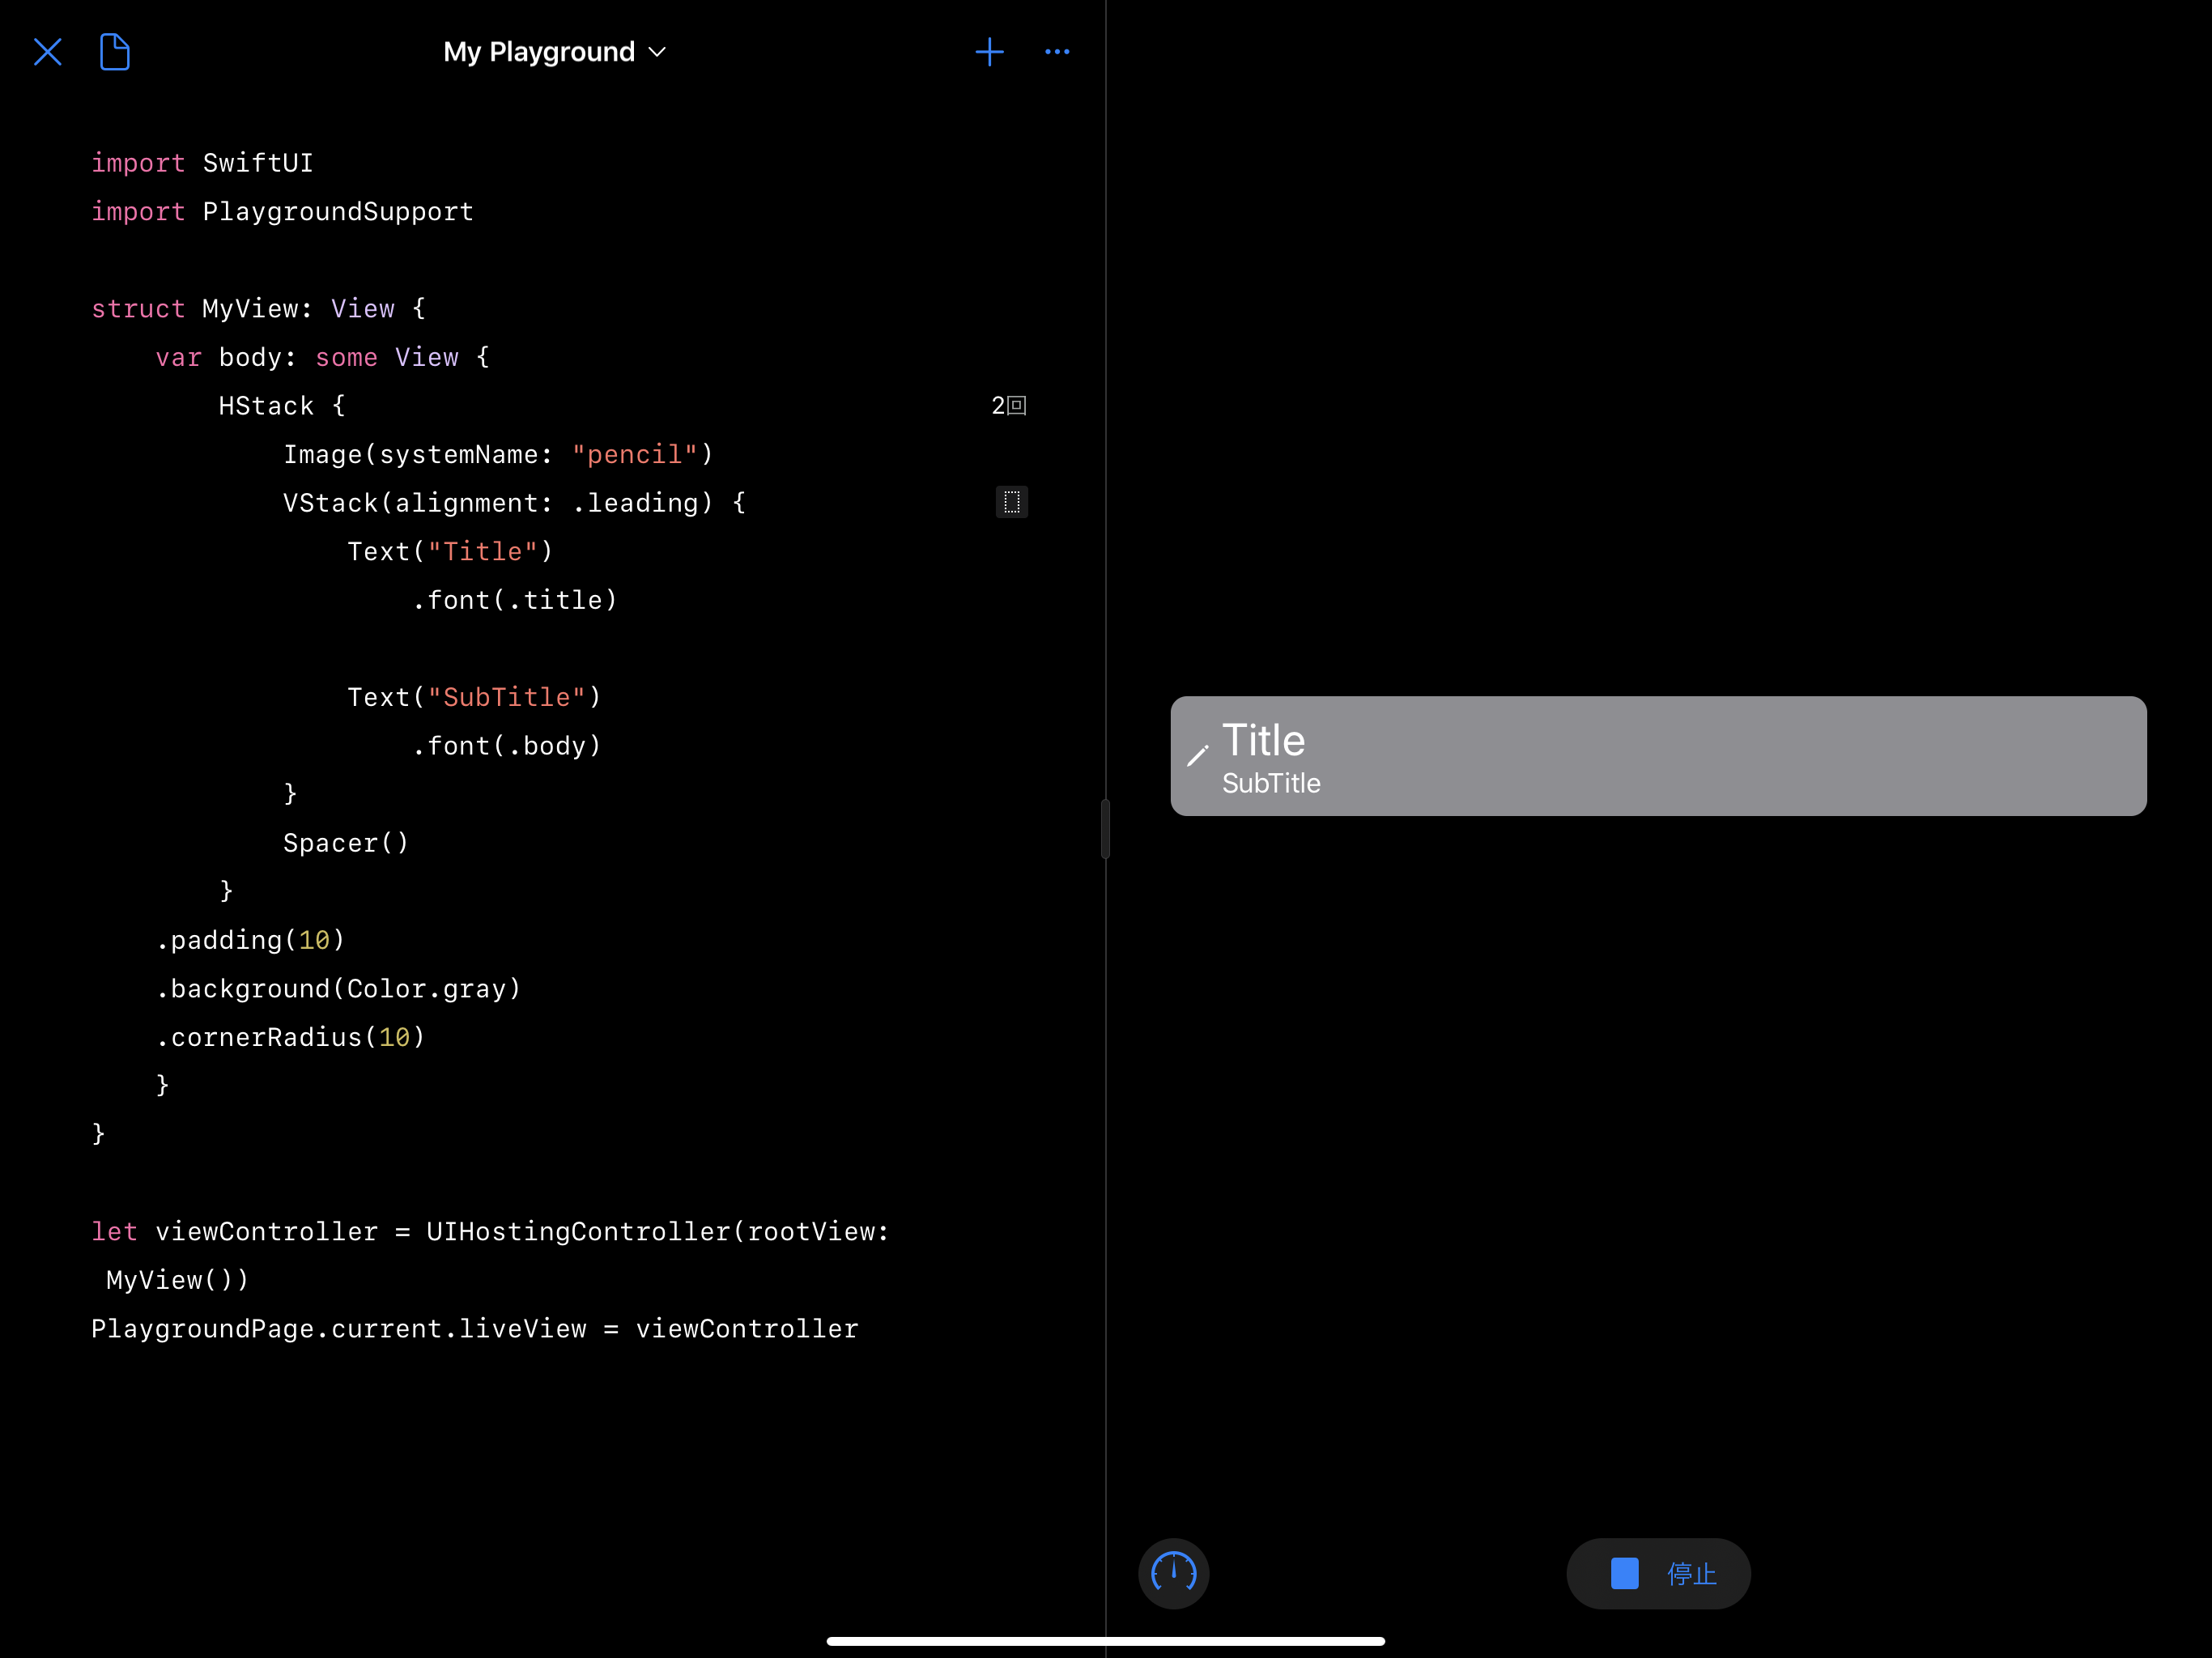Screen dimensions: 2212x1658
Task: Tap the iPad home indicator bar
Action: (x=1105, y=1641)
